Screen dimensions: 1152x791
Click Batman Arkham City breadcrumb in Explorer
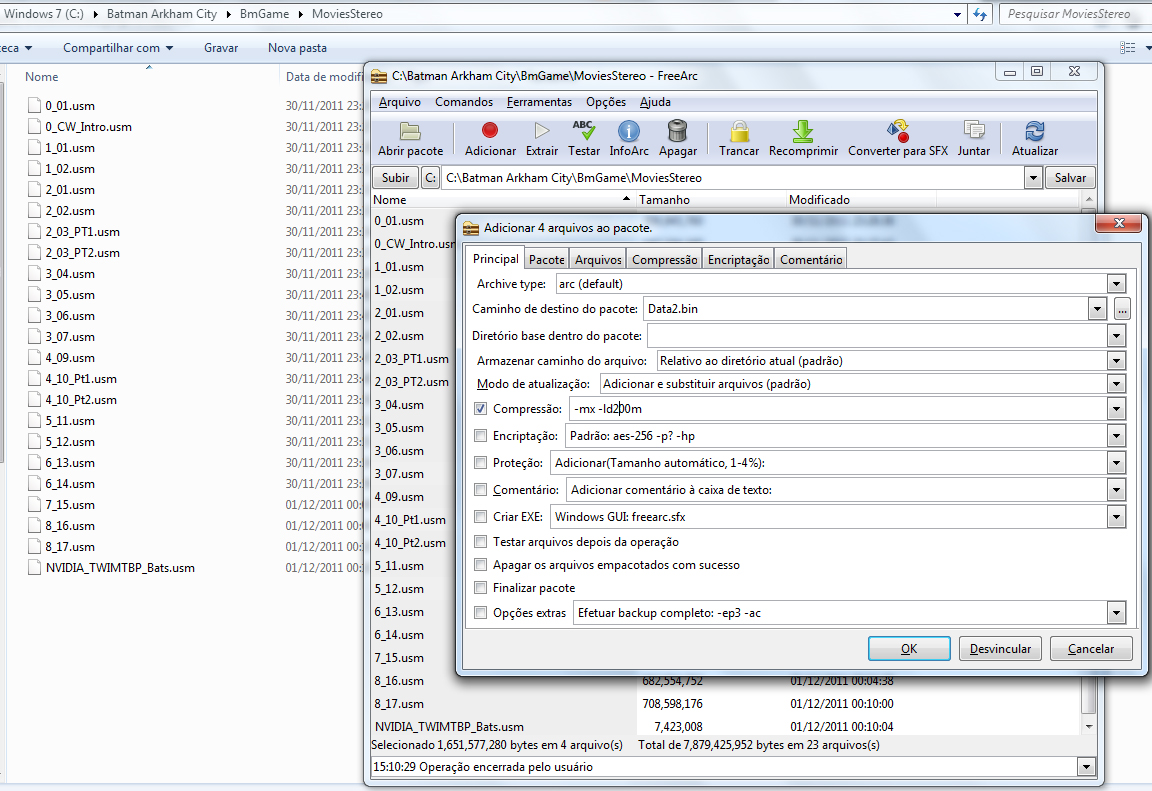(x=162, y=14)
